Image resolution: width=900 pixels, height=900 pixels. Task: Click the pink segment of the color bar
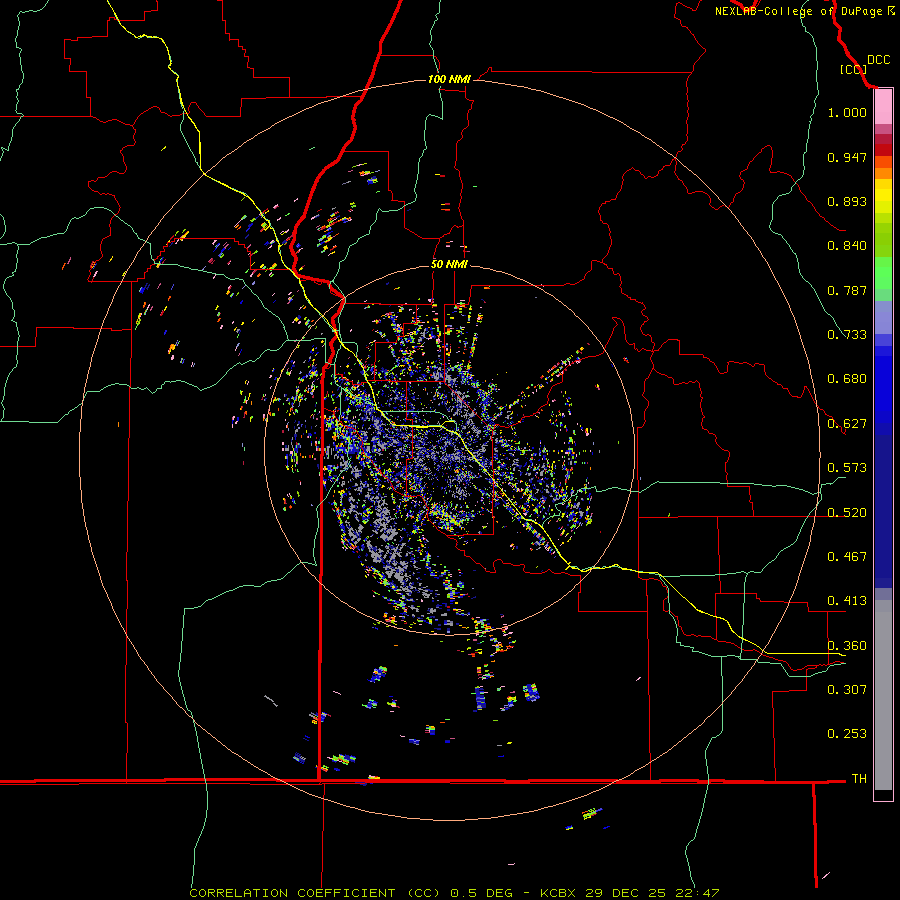click(x=883, y=107)
